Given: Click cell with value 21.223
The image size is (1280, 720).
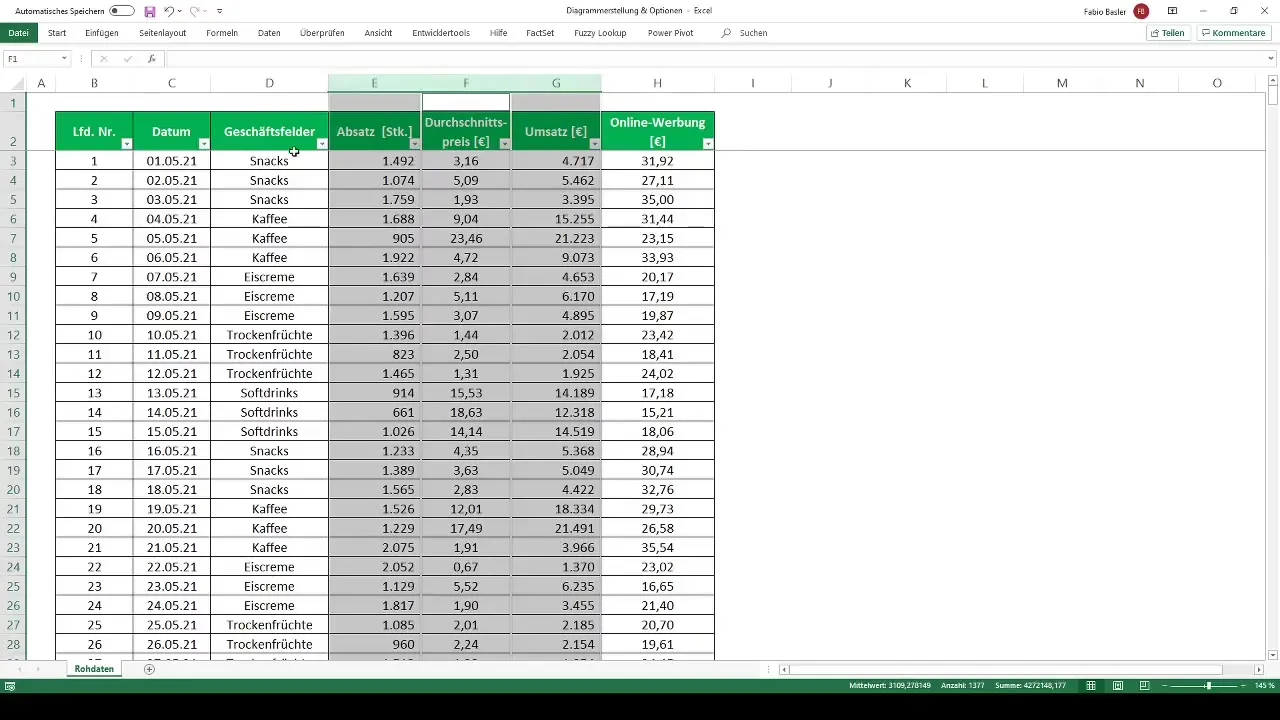Looking at the screenshot, I should tap(556, 238).
